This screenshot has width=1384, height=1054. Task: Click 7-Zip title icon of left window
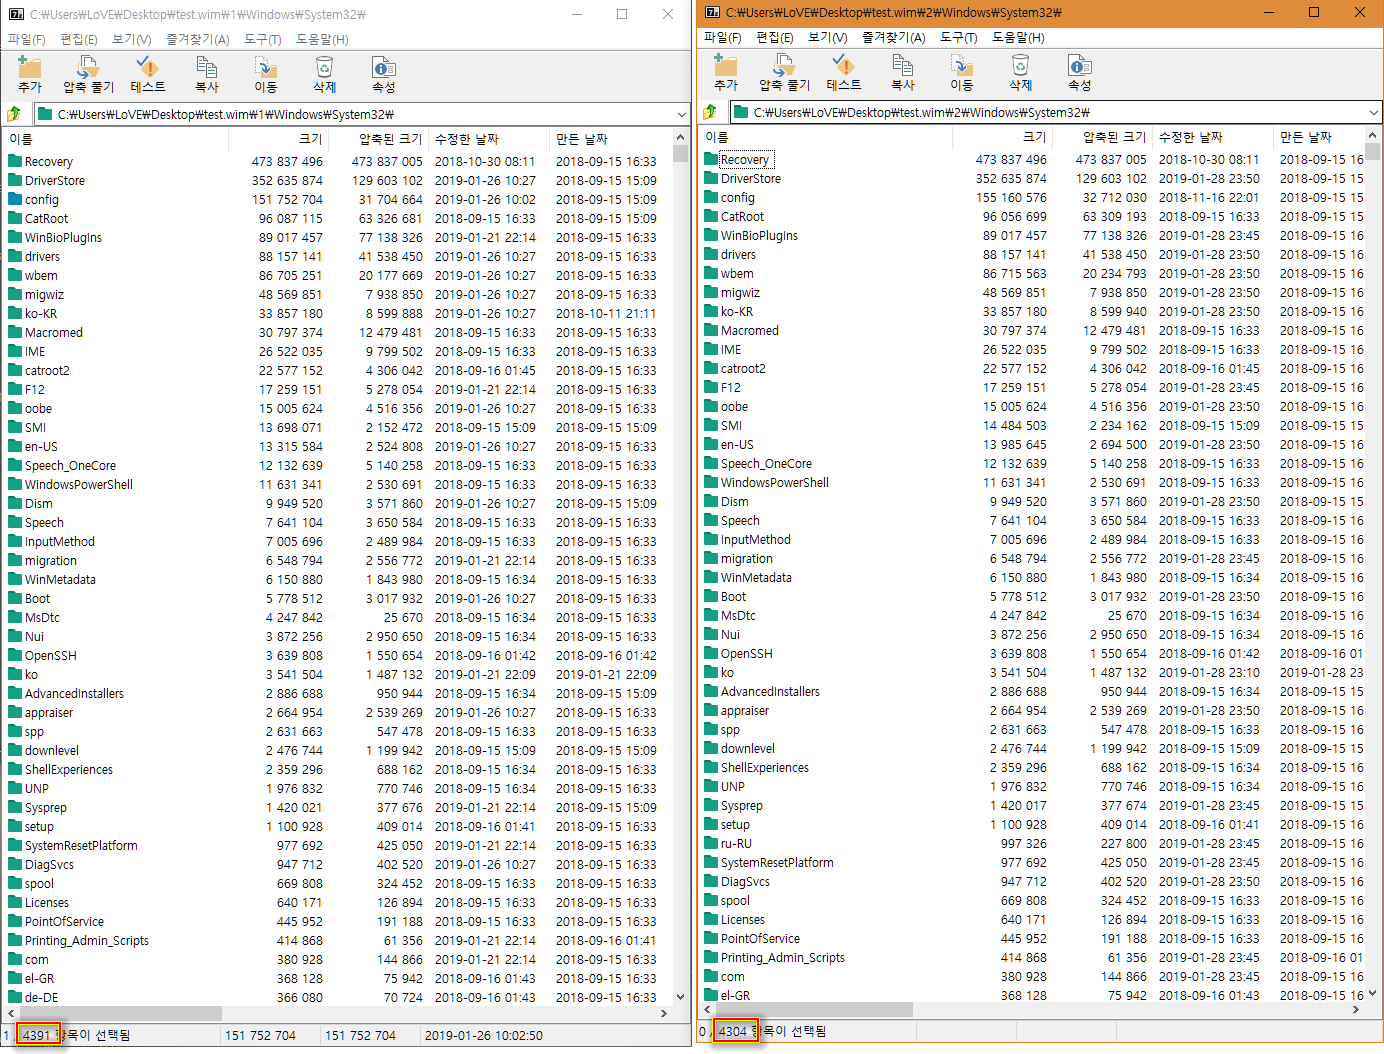tap(16, 14)
